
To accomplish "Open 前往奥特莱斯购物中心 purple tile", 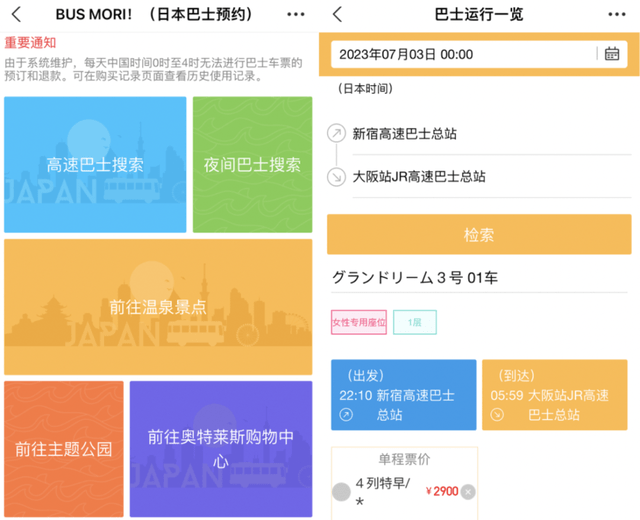I will tap(221, 449).
